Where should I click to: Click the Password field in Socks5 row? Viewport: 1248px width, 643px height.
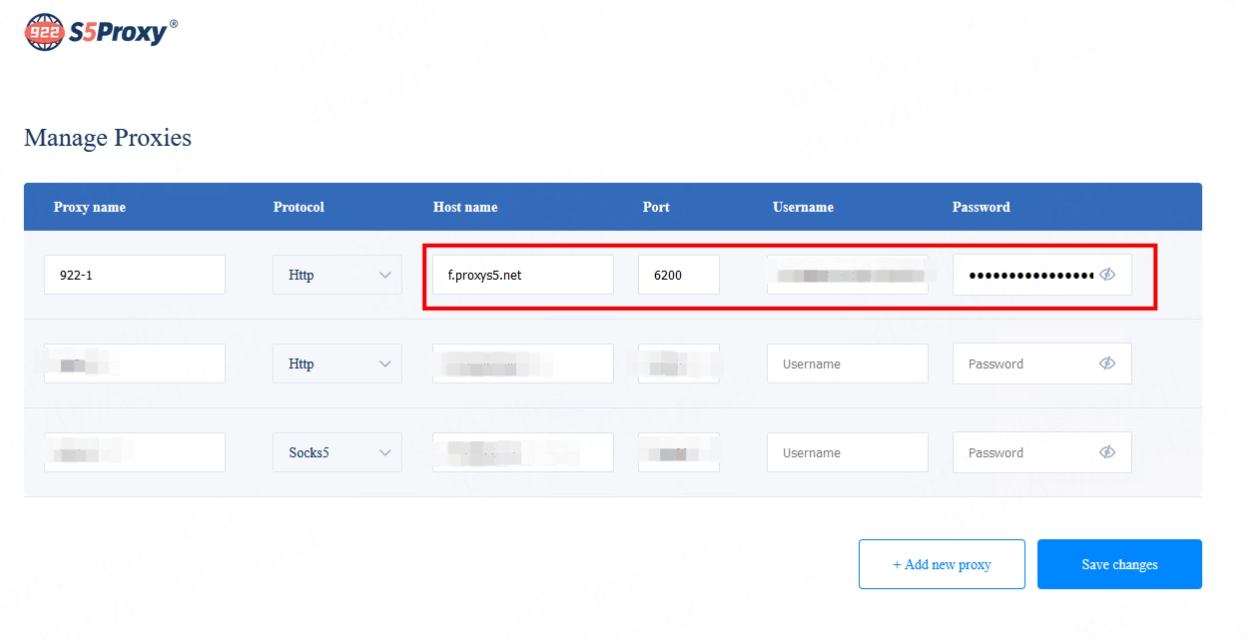tap(1025, 452)
